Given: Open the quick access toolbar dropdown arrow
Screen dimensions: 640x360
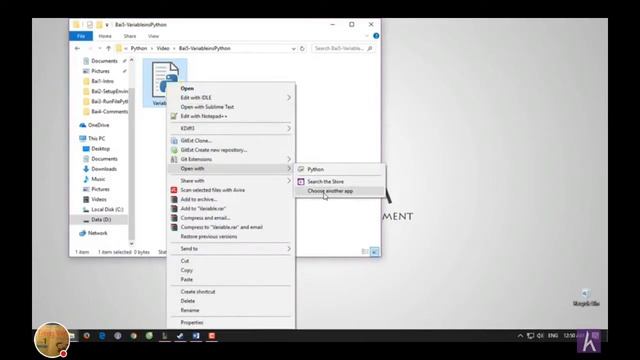Looking at the screenshot, I should coord(107,25).
